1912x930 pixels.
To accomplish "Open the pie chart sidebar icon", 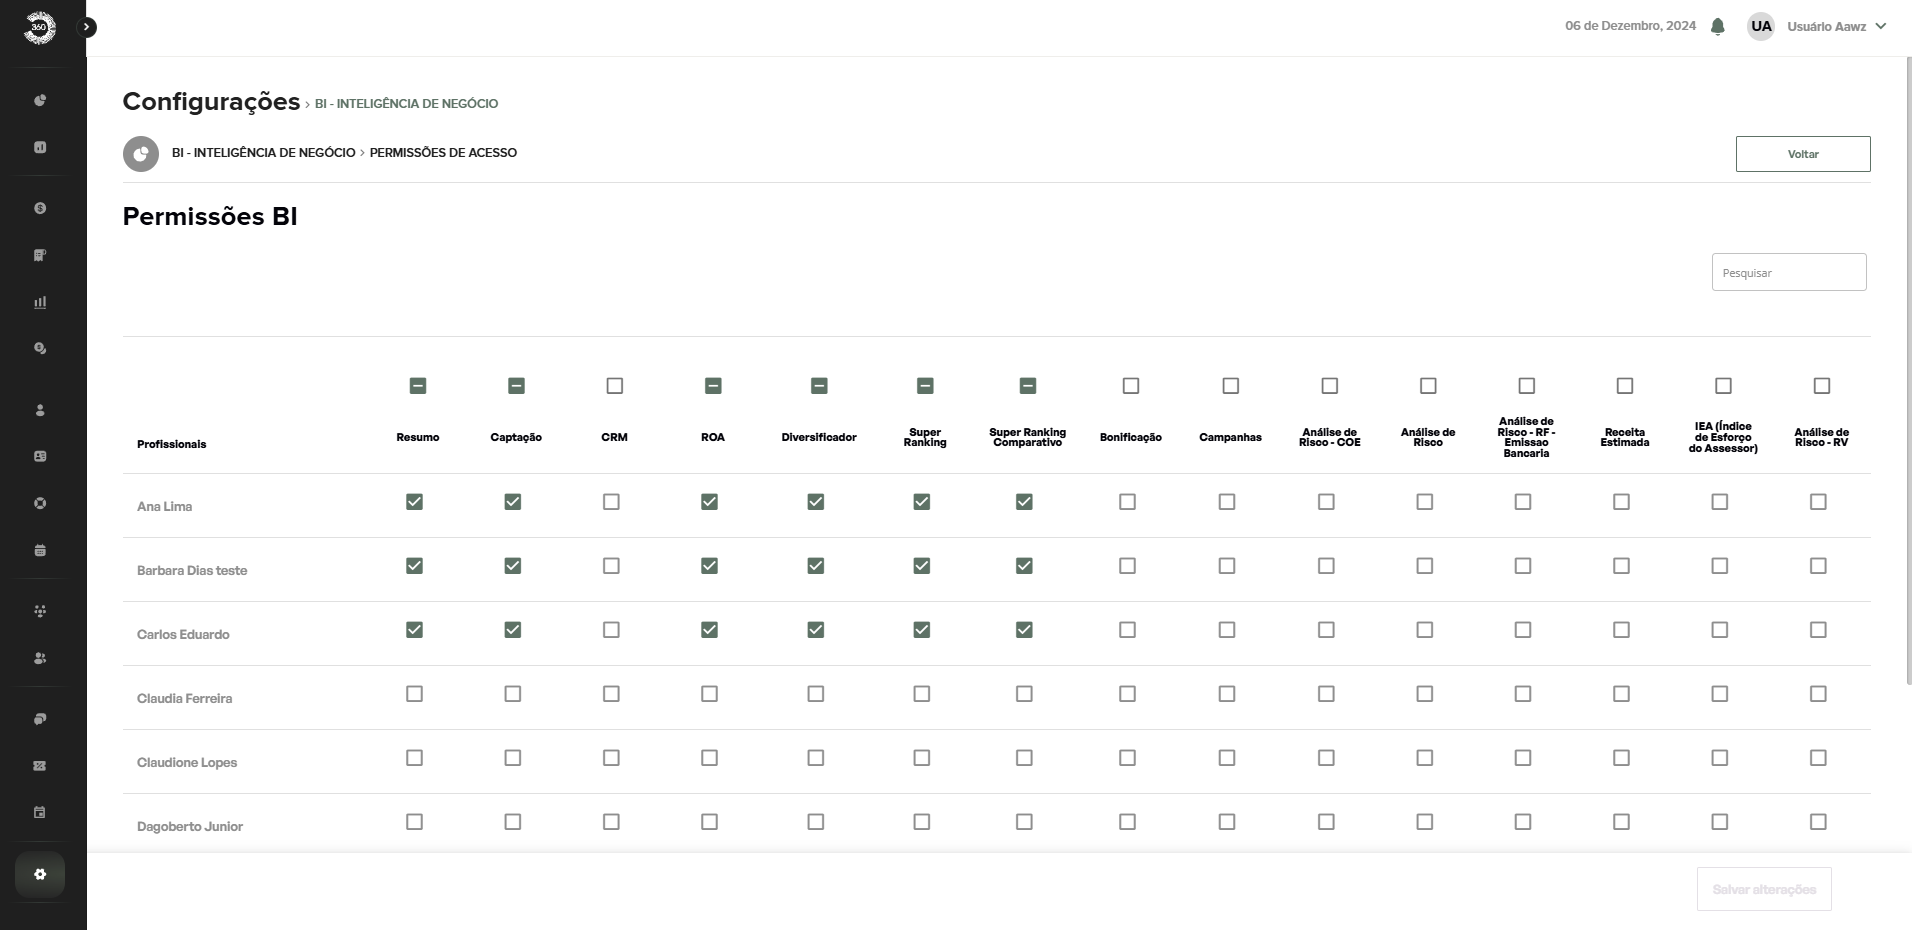I will (40, 100).
